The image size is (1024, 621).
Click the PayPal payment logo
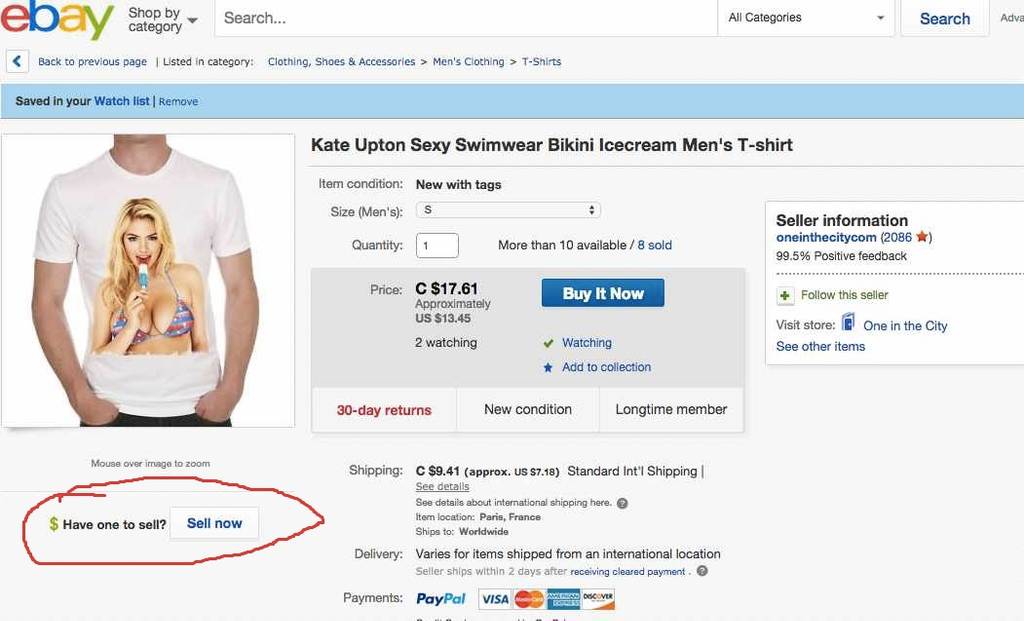click(440, 599)
